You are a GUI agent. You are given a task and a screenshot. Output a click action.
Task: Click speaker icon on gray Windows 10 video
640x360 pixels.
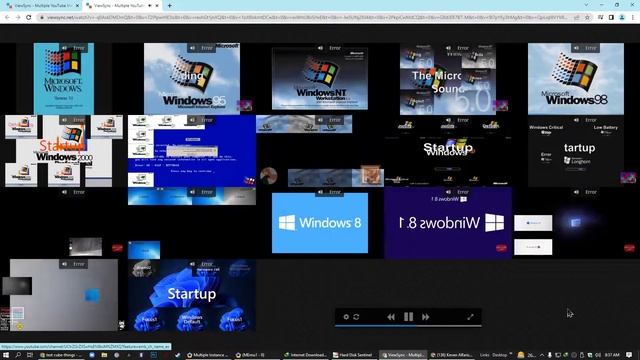(64, 264)
